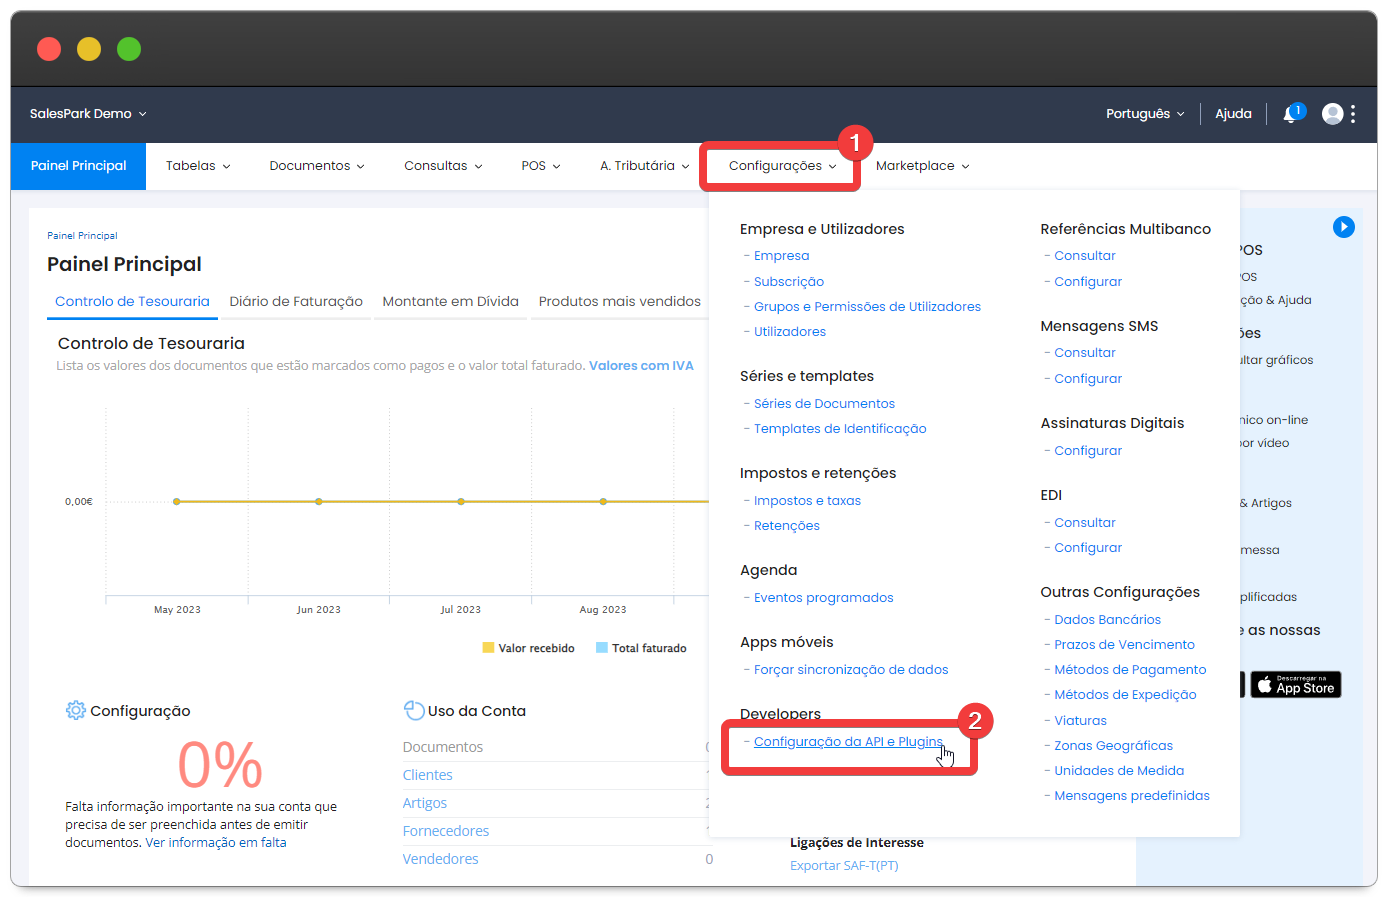Click the Jun 2023 chart data point
This screenshot has height=897, width=1388.
tap(319, 501)
